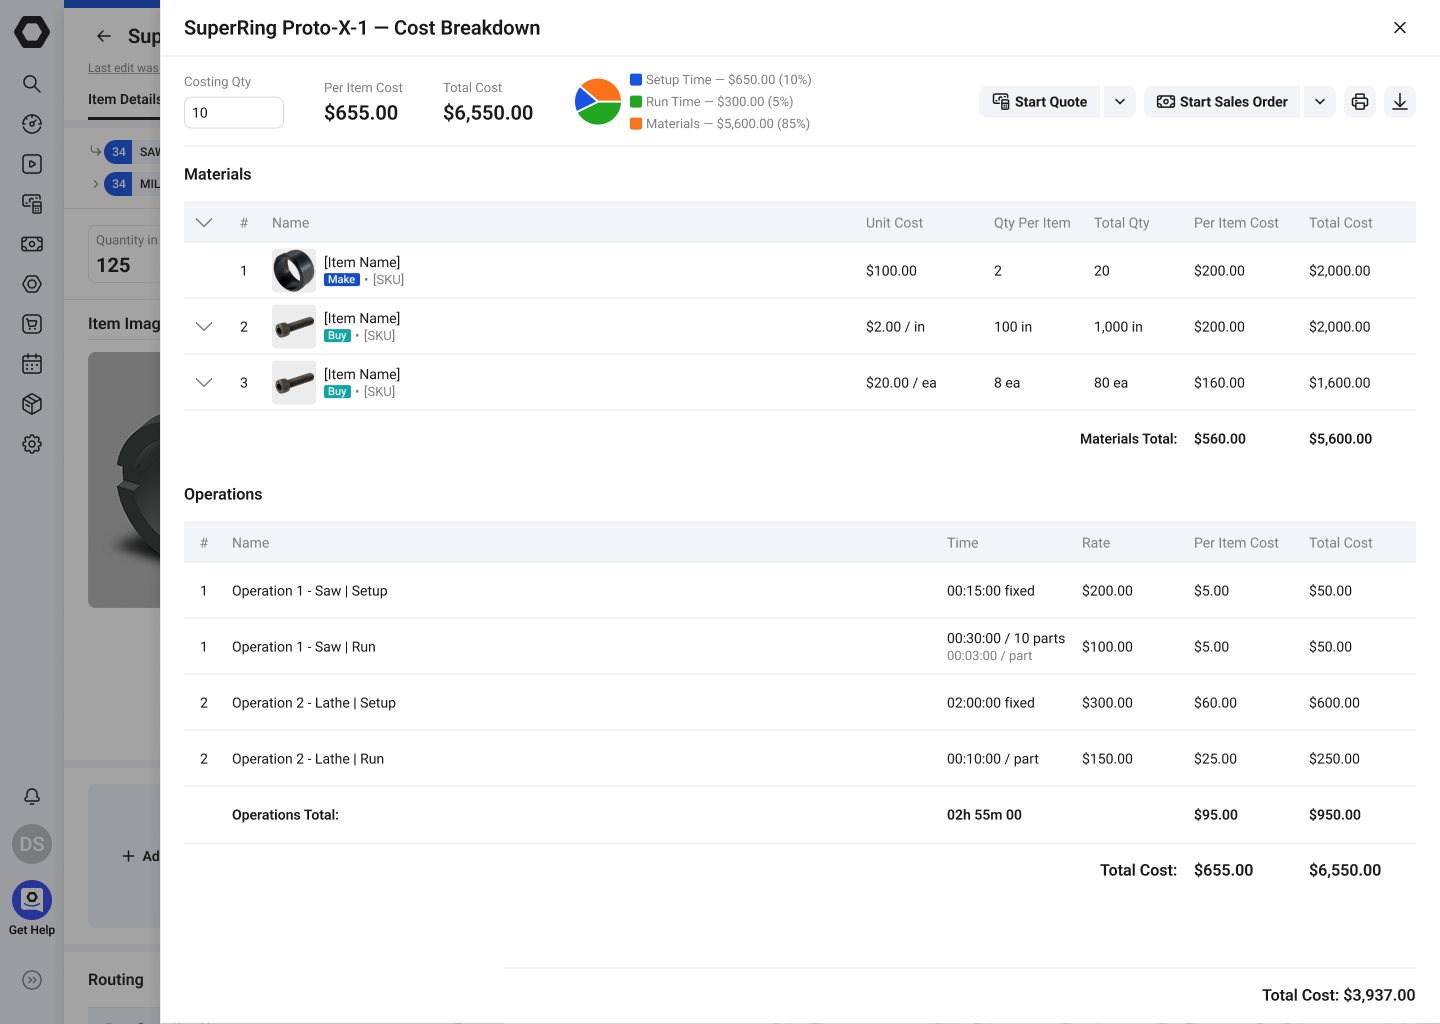Click inside the Costing Qty field

click(x=232, y=113)
